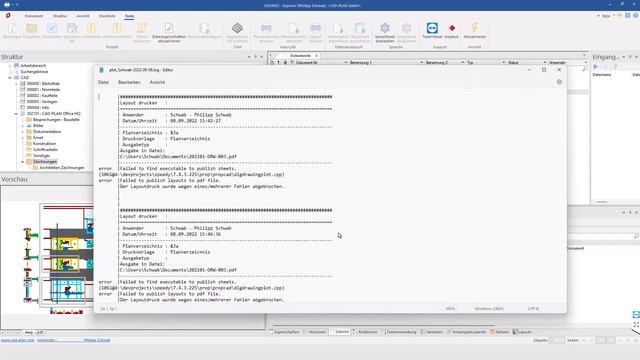Click Bilder folder icon in tree
The height and width of the screenshot is (360, 640).
point(29,126)
